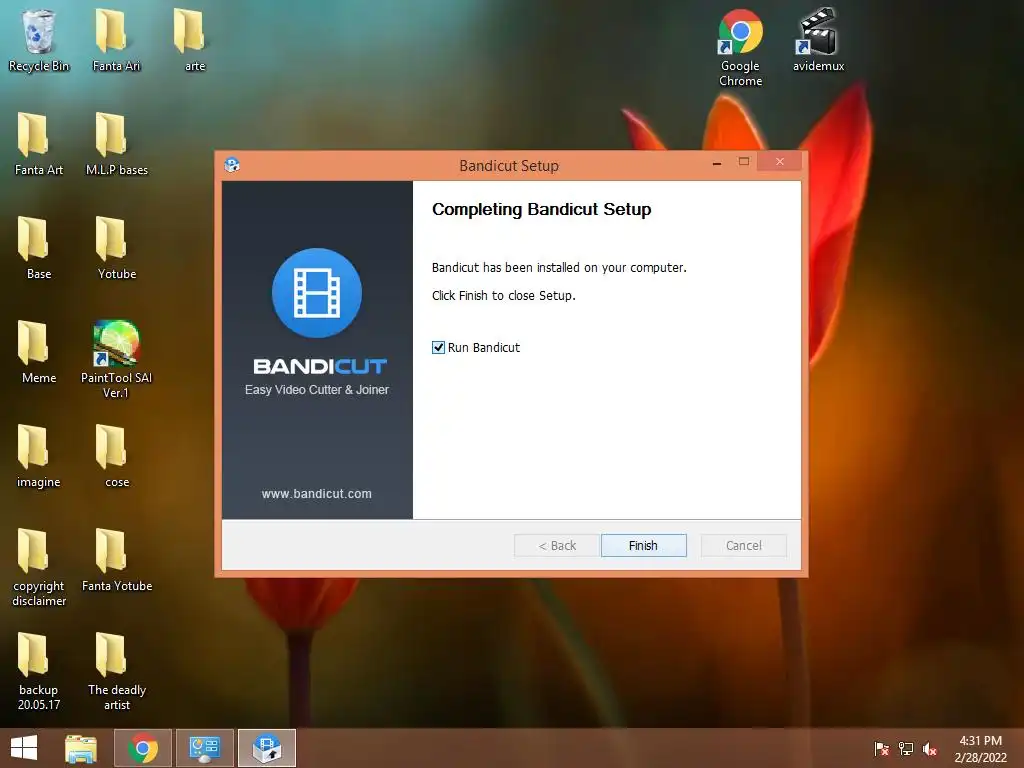This screenshot has height=768, width=1024.
Task: Open the Windows Start button
Action: point(24,748)
